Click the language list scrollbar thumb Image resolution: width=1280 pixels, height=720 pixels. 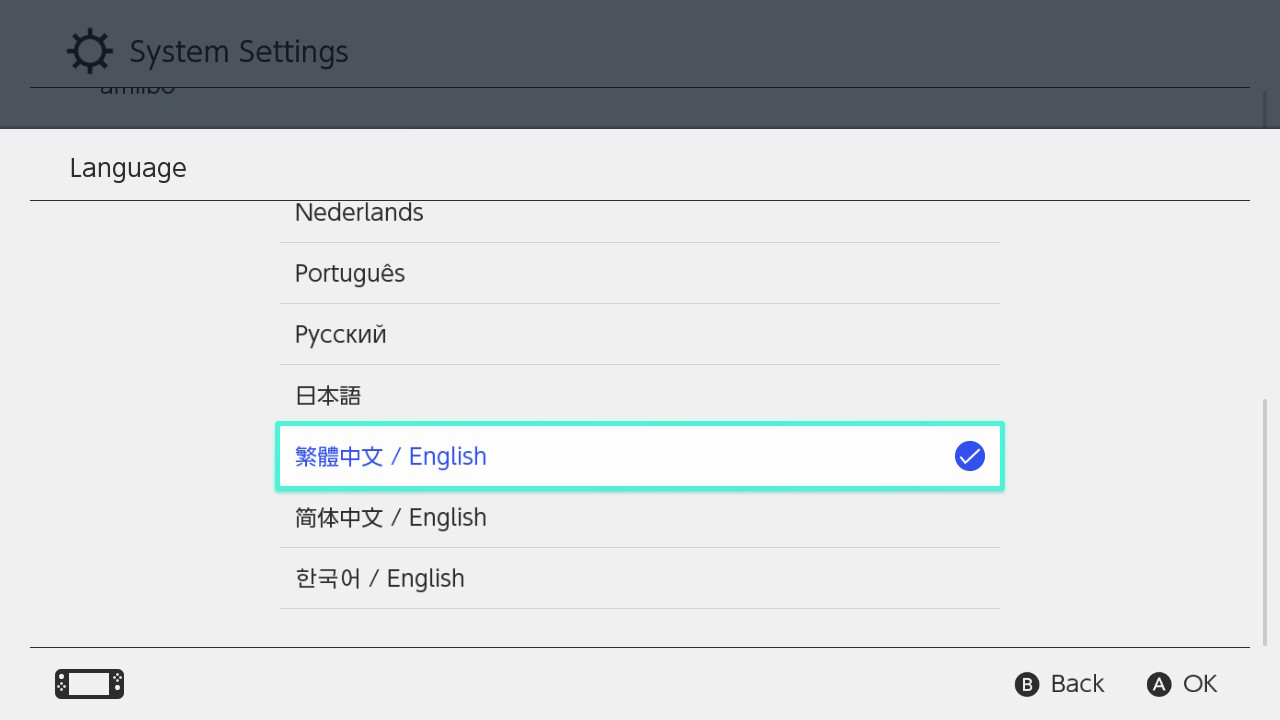[1265, 520]
